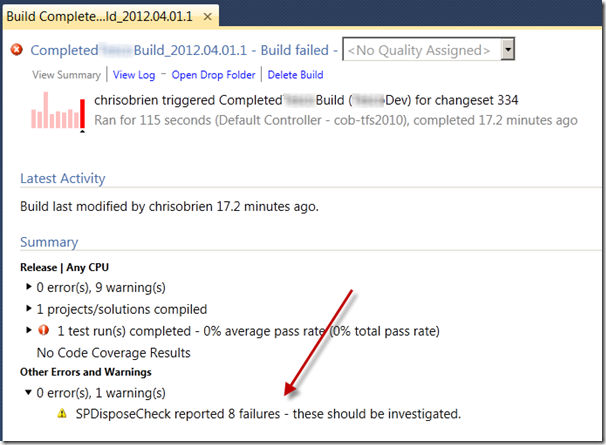Click the build history bar chart
The image size is (606, 445).
coord(58,110)
